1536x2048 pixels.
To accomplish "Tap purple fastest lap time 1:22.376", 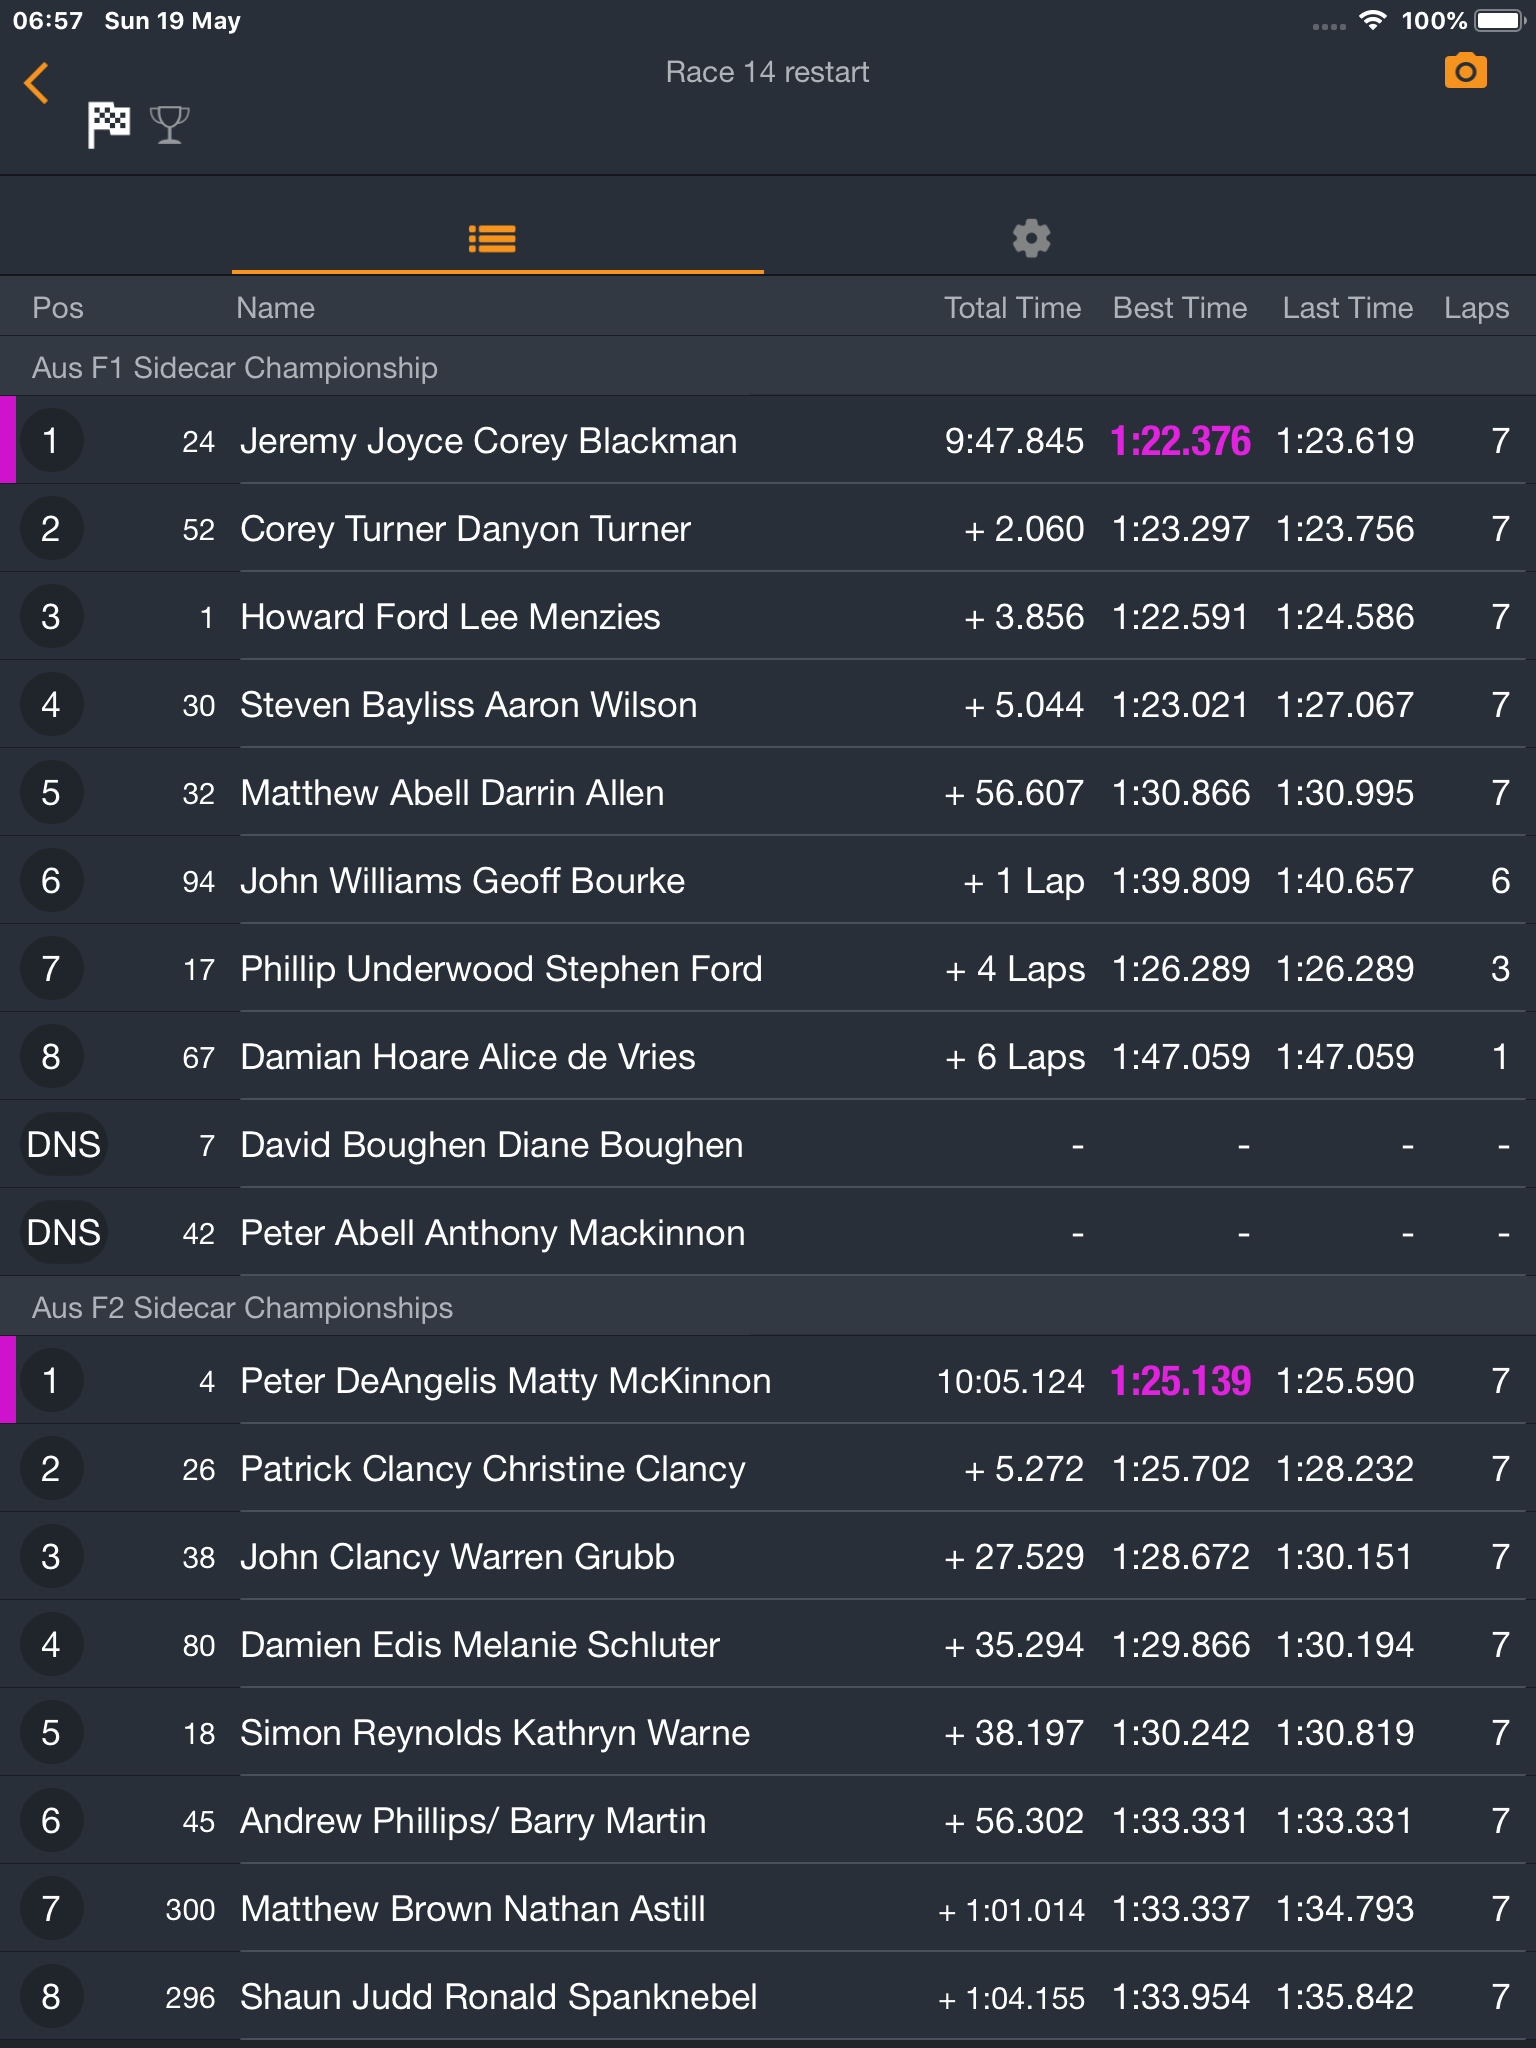I will 1181,441.
